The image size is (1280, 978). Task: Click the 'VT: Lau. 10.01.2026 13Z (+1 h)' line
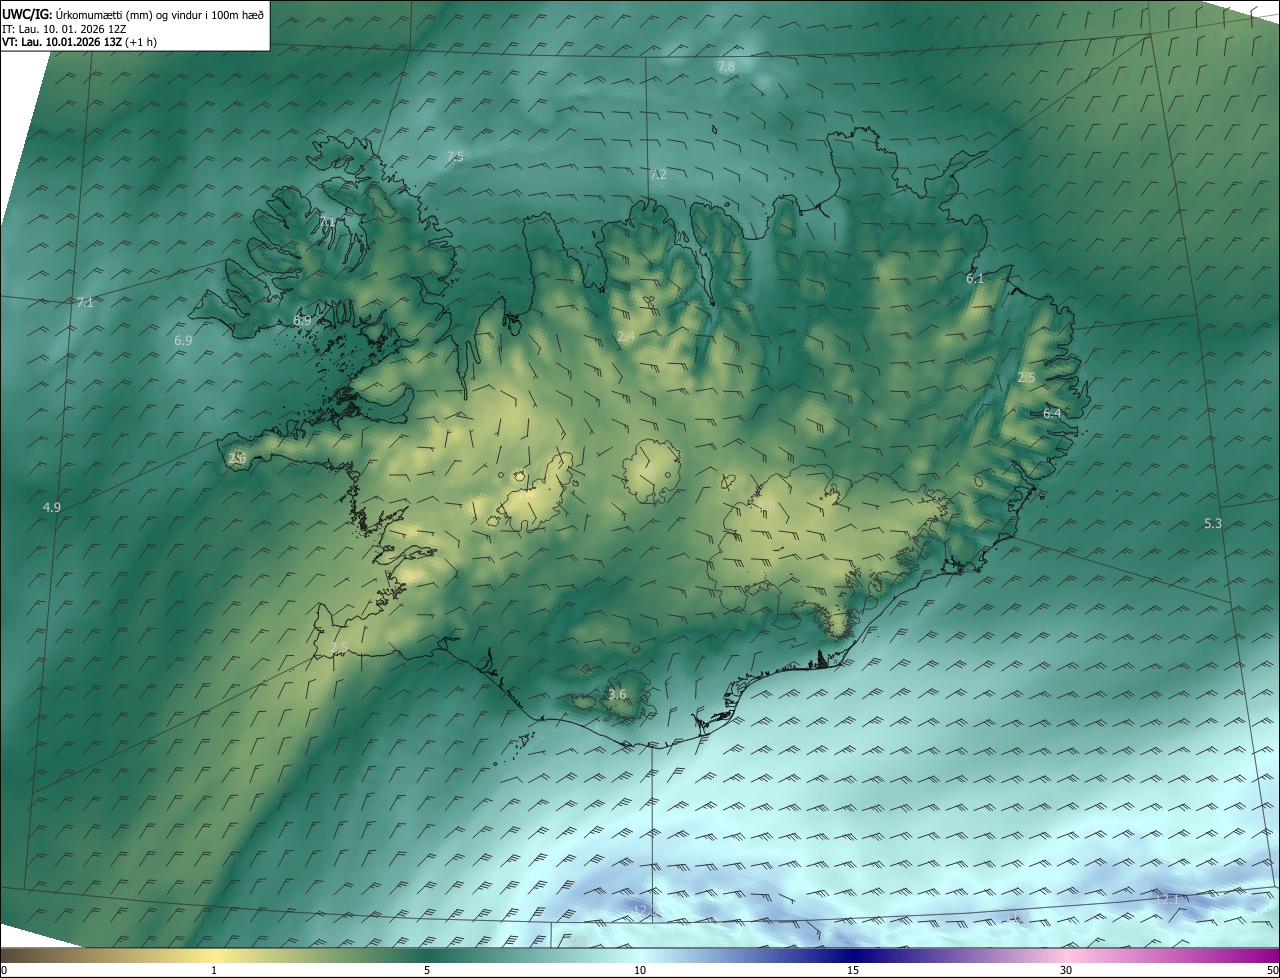coord(80,42)
